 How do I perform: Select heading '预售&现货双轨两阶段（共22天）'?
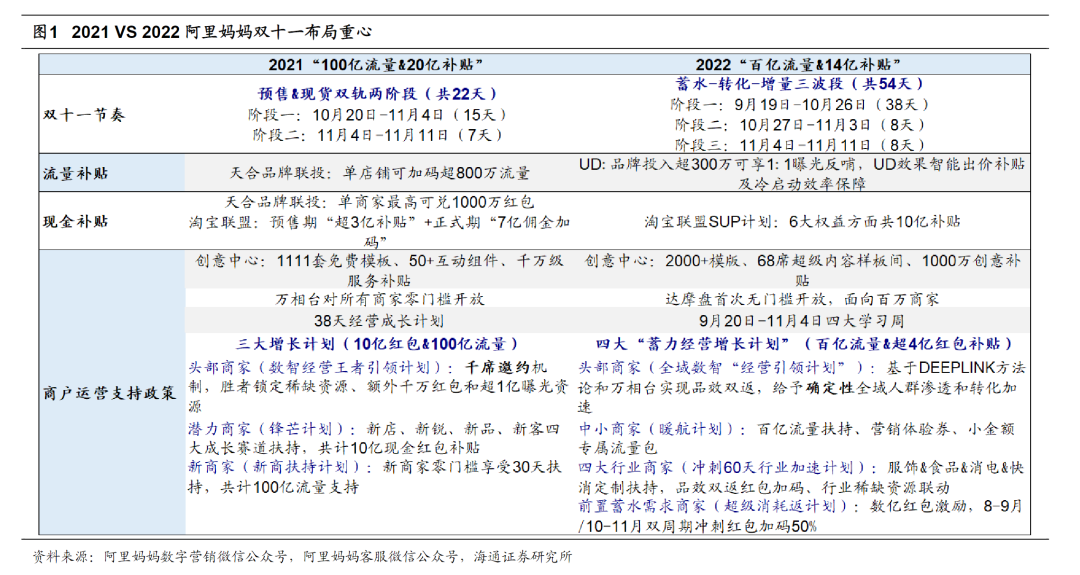click(x=377, y=94)
